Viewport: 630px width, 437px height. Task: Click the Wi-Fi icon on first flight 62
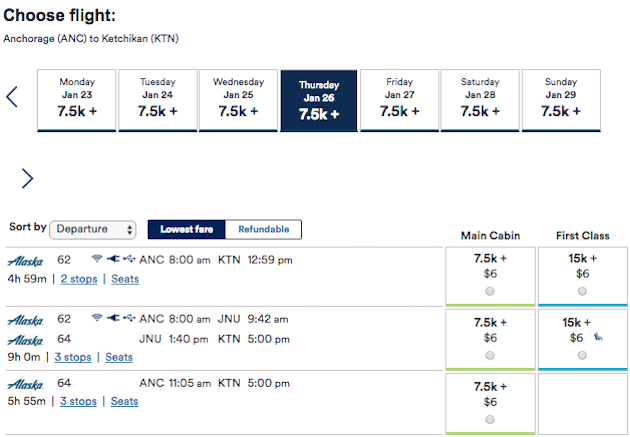click(x=96, y=258)
